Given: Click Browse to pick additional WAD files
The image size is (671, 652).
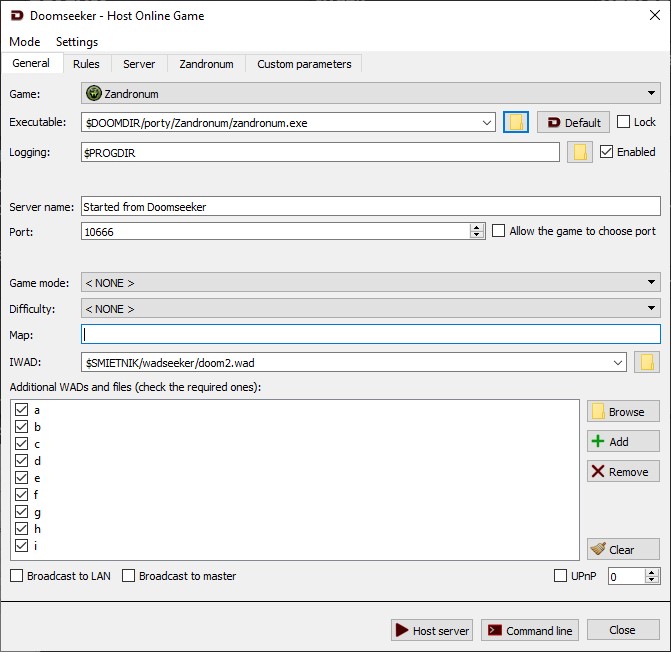Looking at the screenshot, I should pos(622,411).
